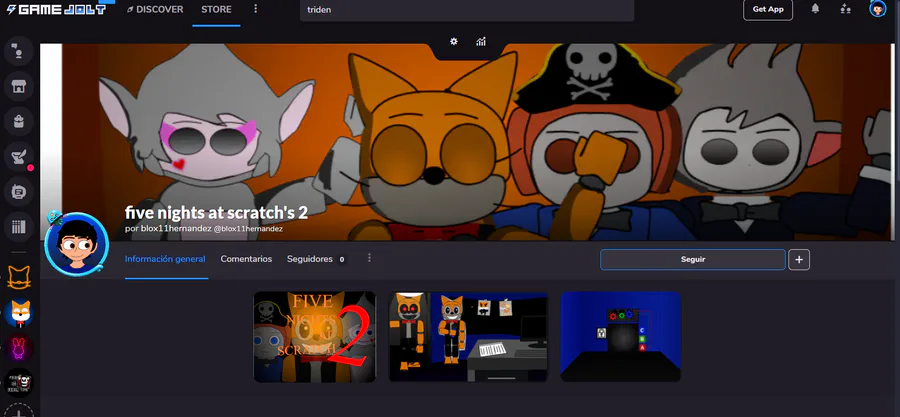900x417 pixels.
Task: Click the Get App button
Action: click(768, 10)
